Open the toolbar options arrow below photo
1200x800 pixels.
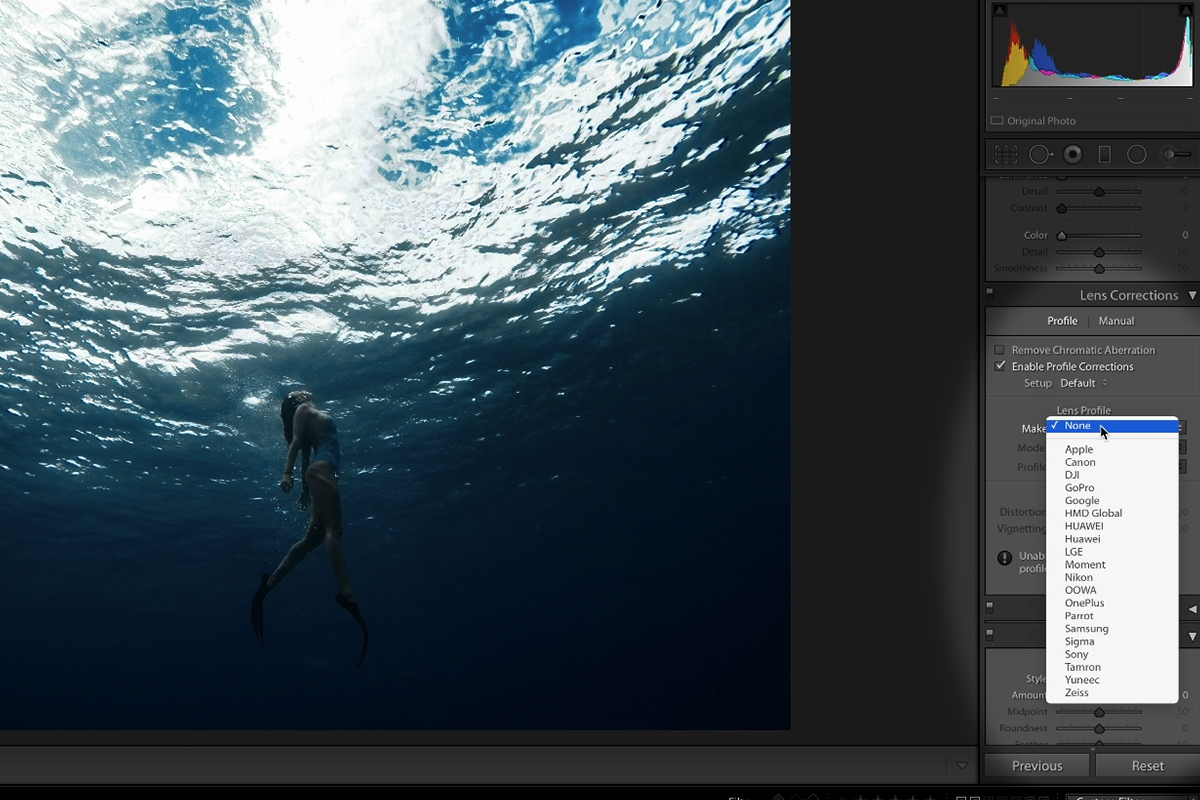[x=962, y=766]
